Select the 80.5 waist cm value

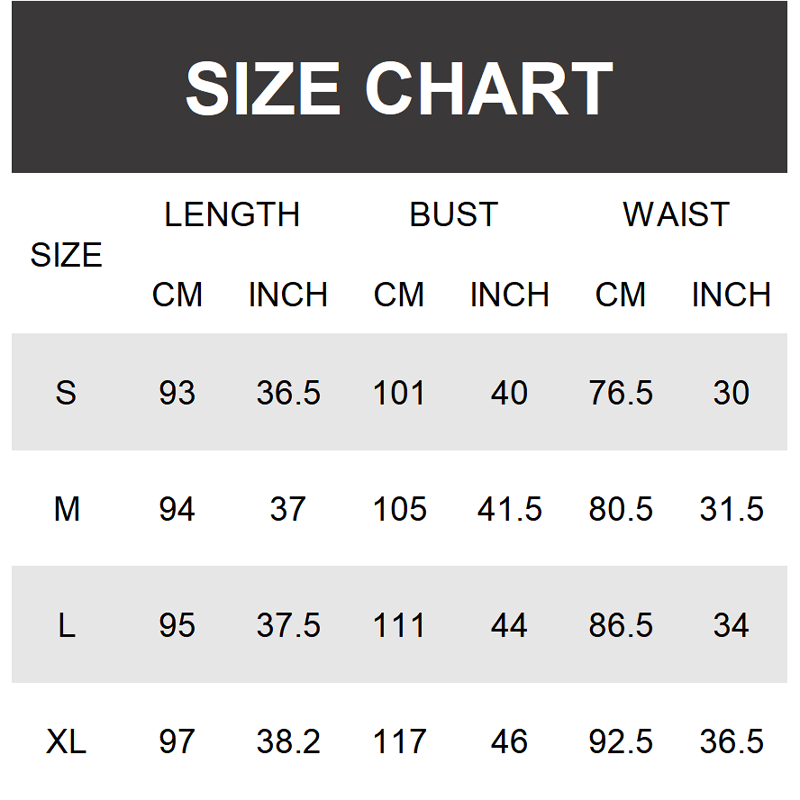click(620, 510)
